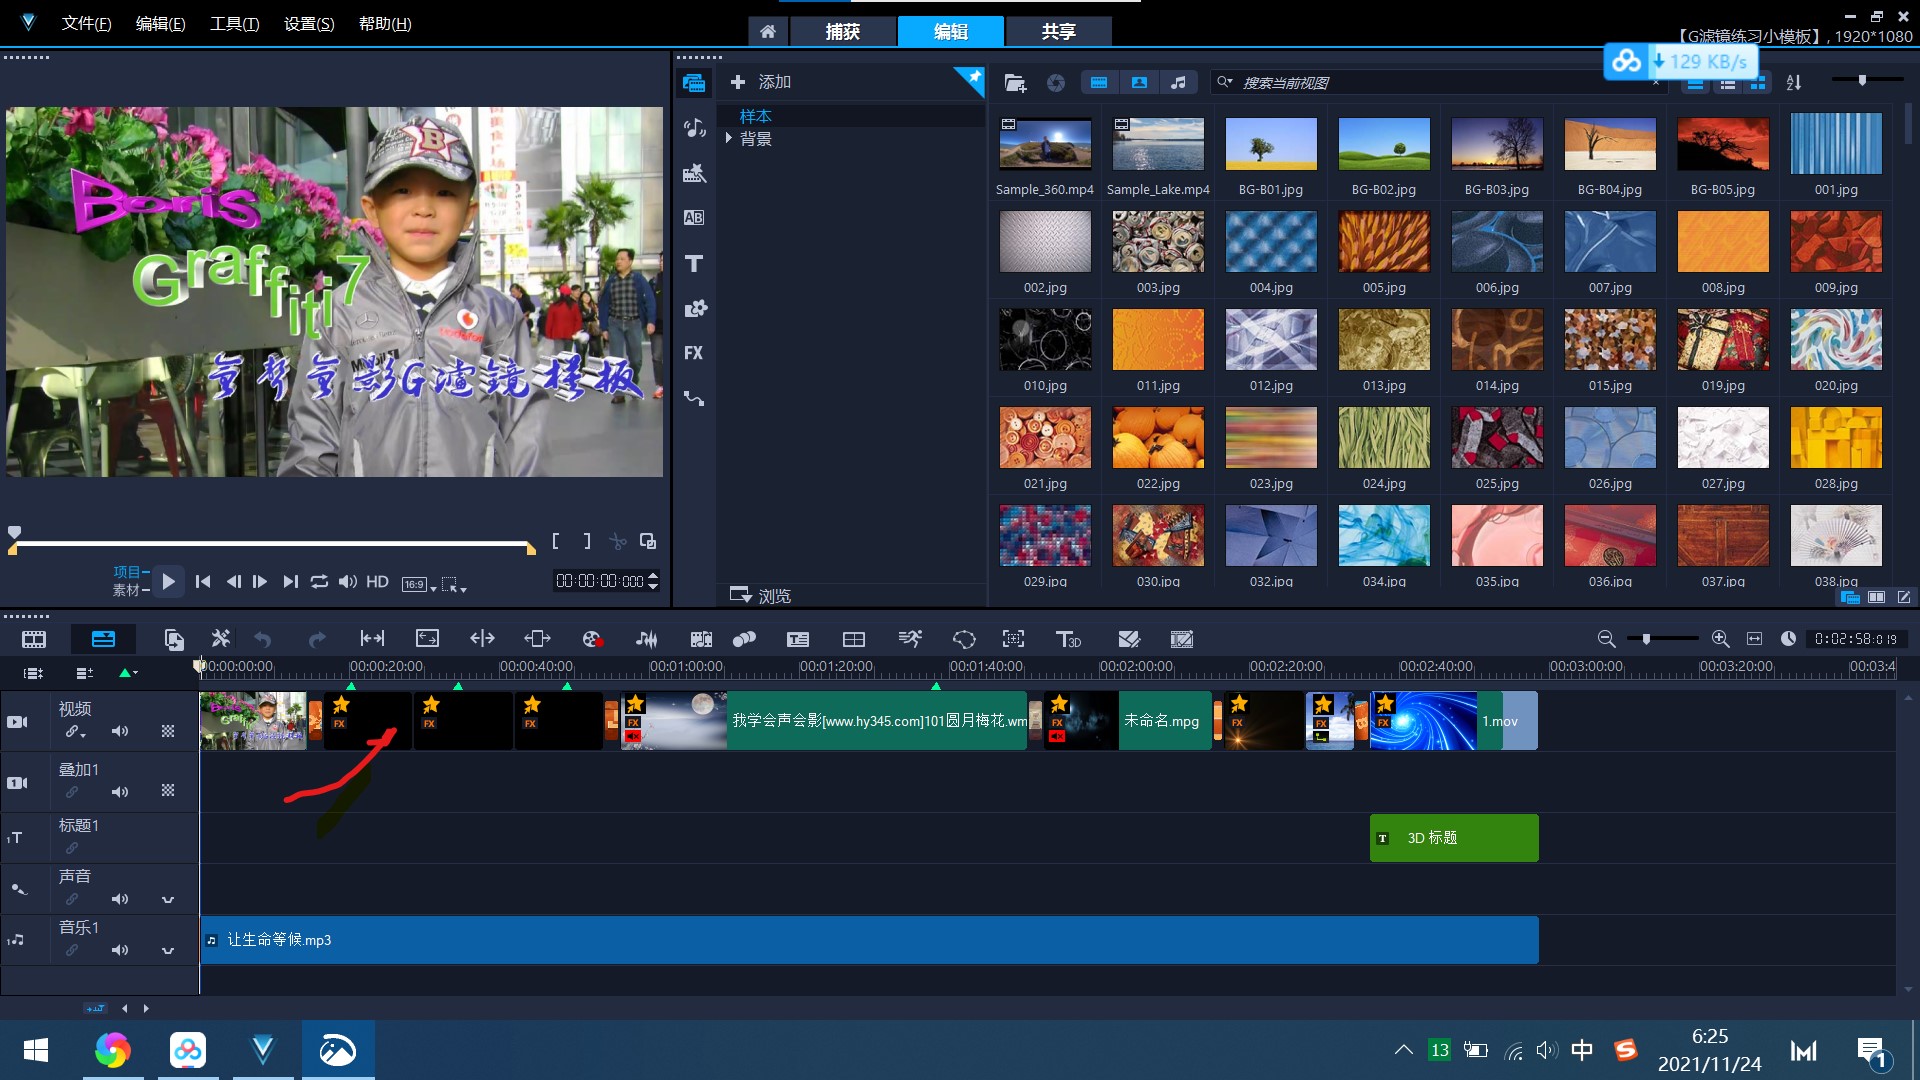
Task: Expand the 背景 folder in library tree
Action: pyautogui.click(x=729, y=138)
